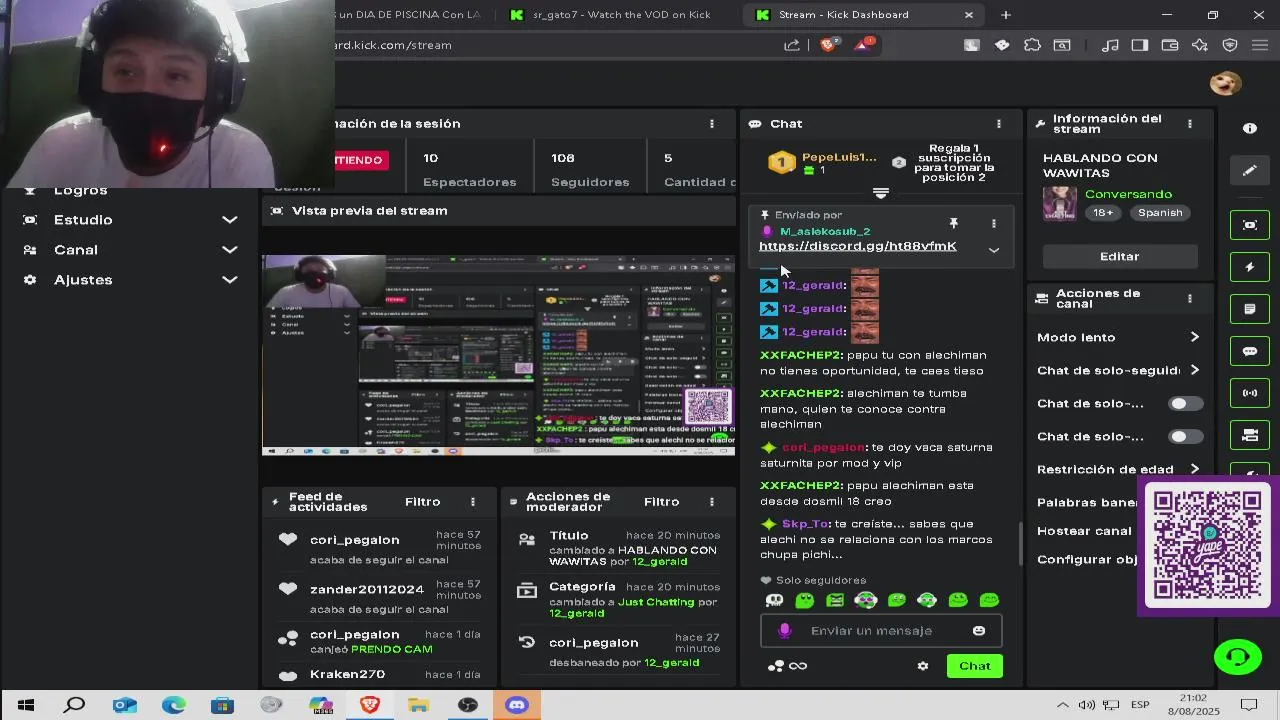Click the purple microphone icon in message box

(785, 631)
